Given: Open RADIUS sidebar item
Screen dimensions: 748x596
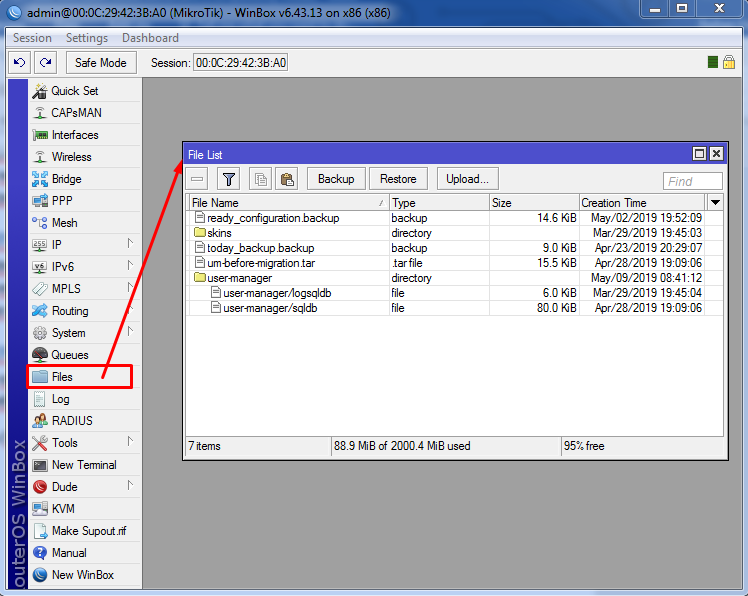Looking at the screenshot, I should click(x=86, y=421).
